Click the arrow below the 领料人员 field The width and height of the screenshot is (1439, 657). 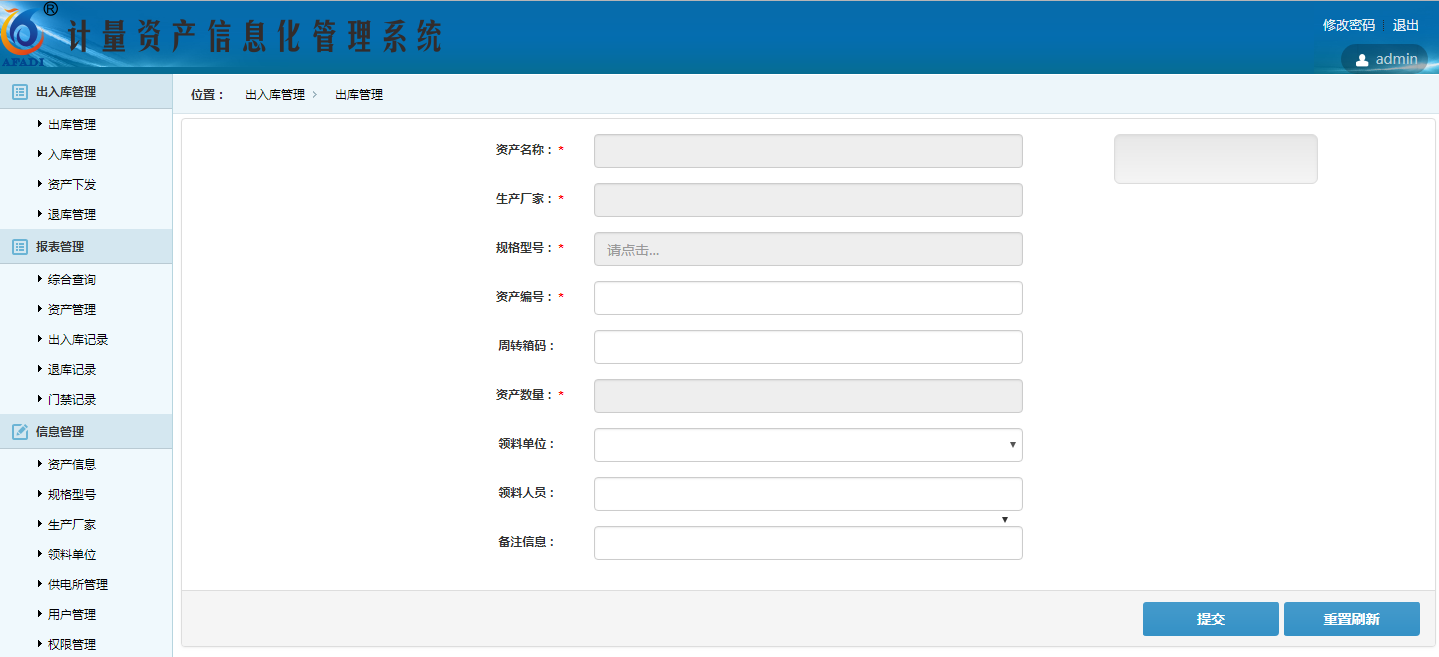tap(1004, 519)
